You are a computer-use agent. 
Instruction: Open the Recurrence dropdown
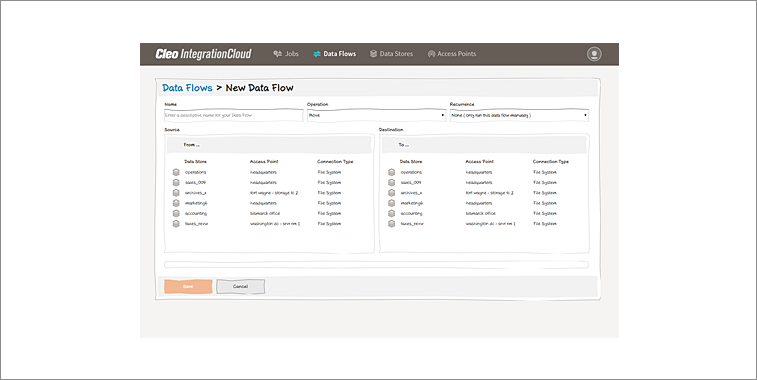click(x=519, y=115)
